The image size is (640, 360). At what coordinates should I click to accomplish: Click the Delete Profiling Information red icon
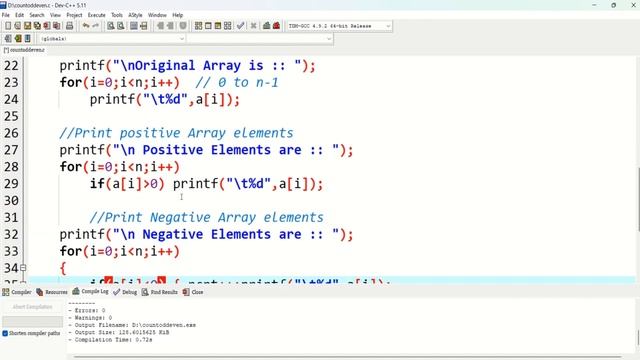point(276,26)
